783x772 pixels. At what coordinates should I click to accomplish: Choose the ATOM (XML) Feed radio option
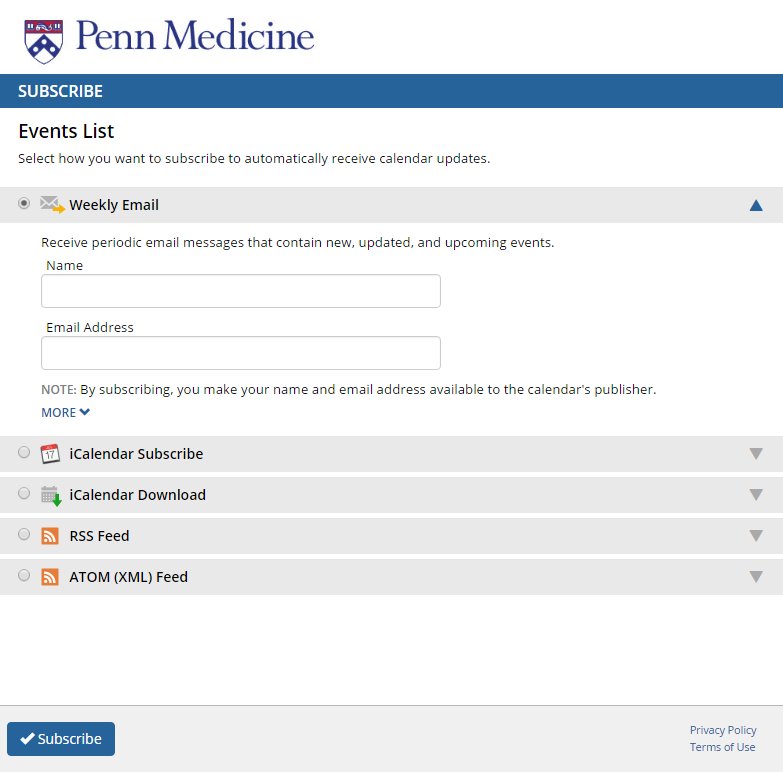24,575
